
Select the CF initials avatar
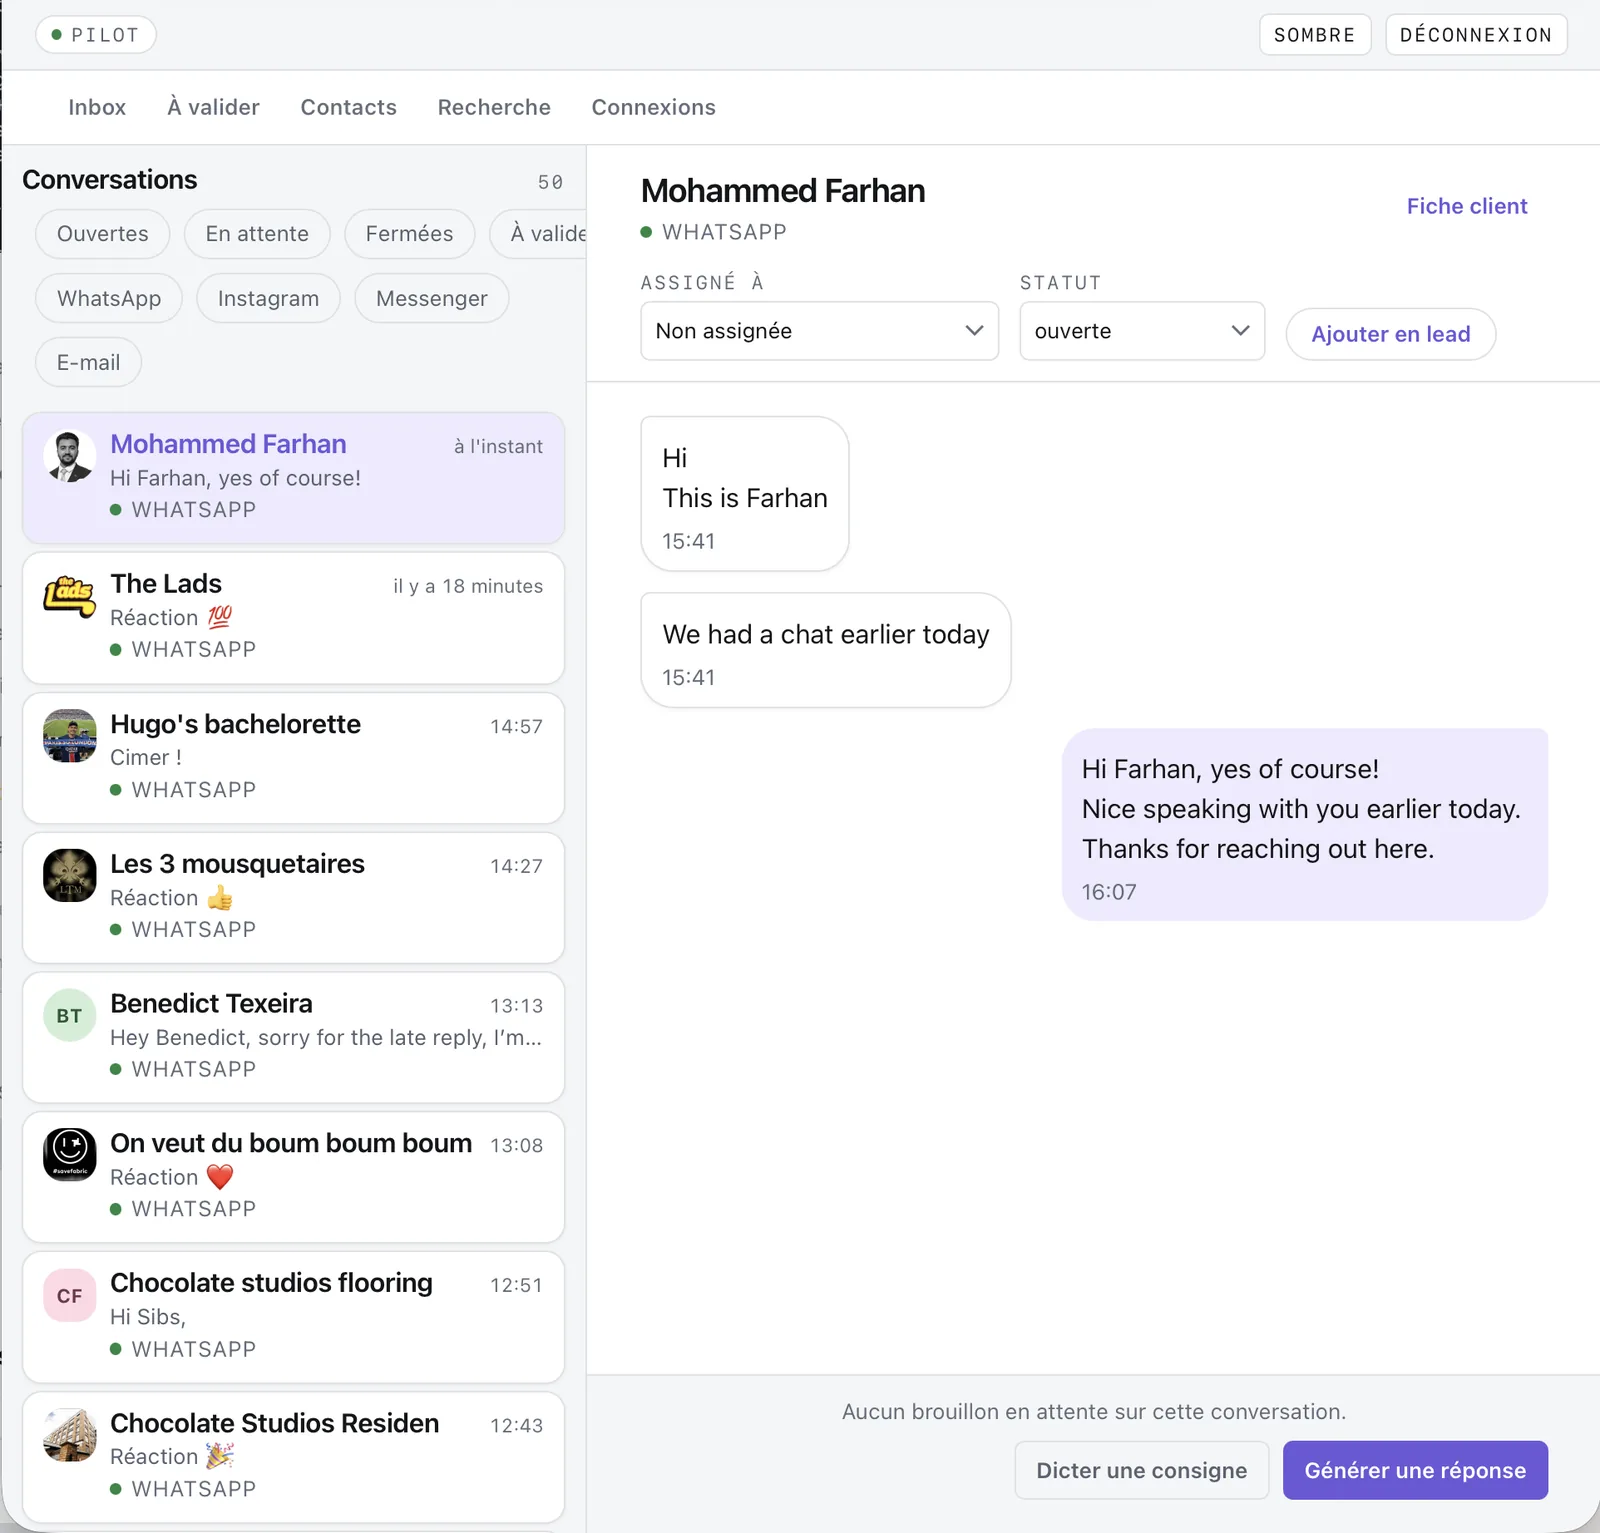69,1295
